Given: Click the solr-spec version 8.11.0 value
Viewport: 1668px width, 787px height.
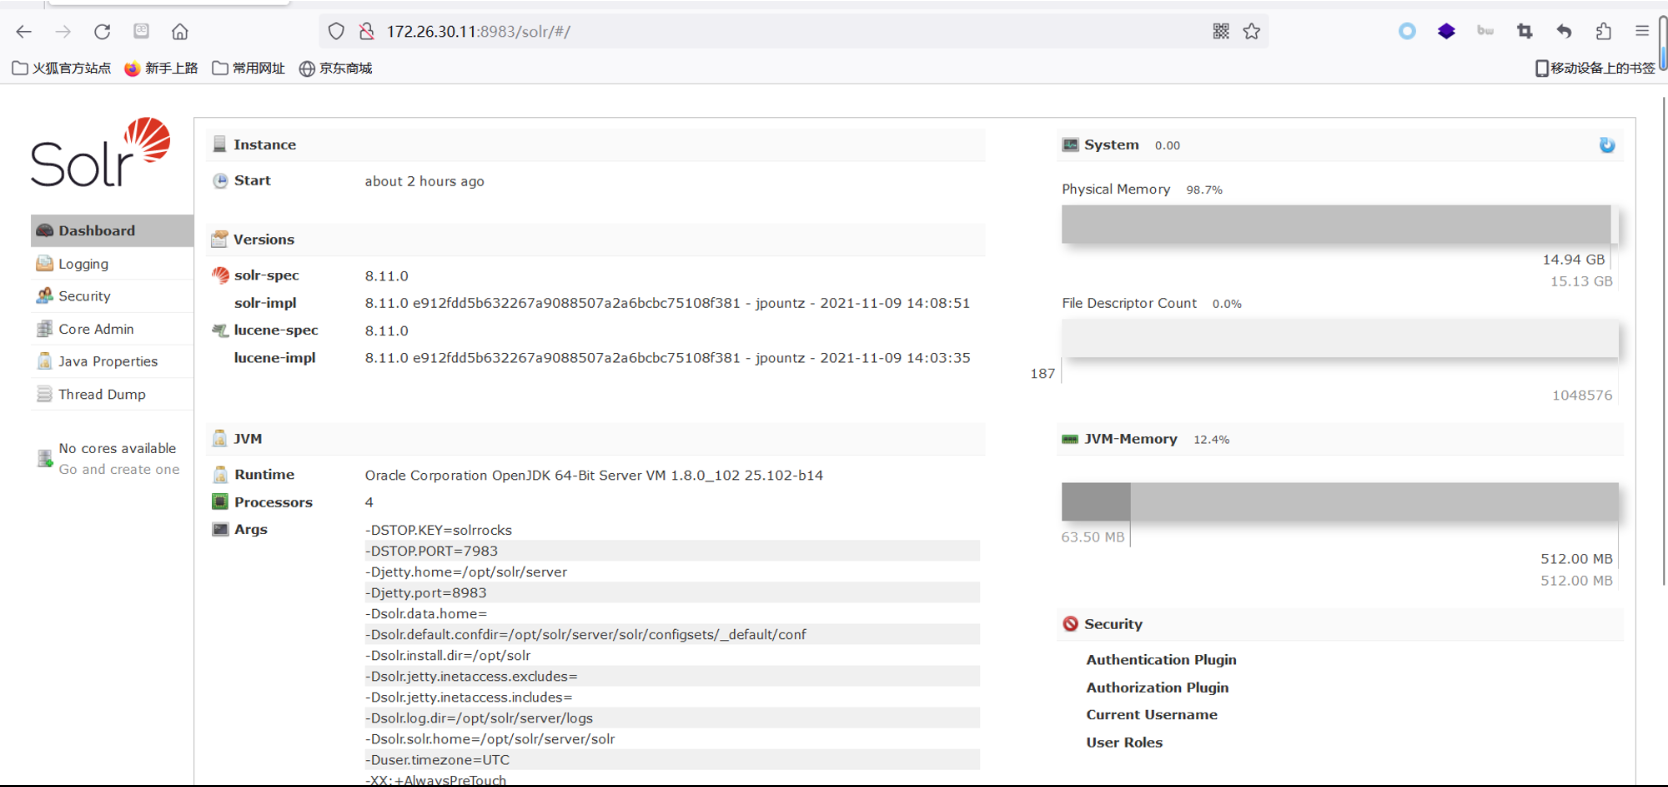Looking at the screenshot, I should 386,276.
